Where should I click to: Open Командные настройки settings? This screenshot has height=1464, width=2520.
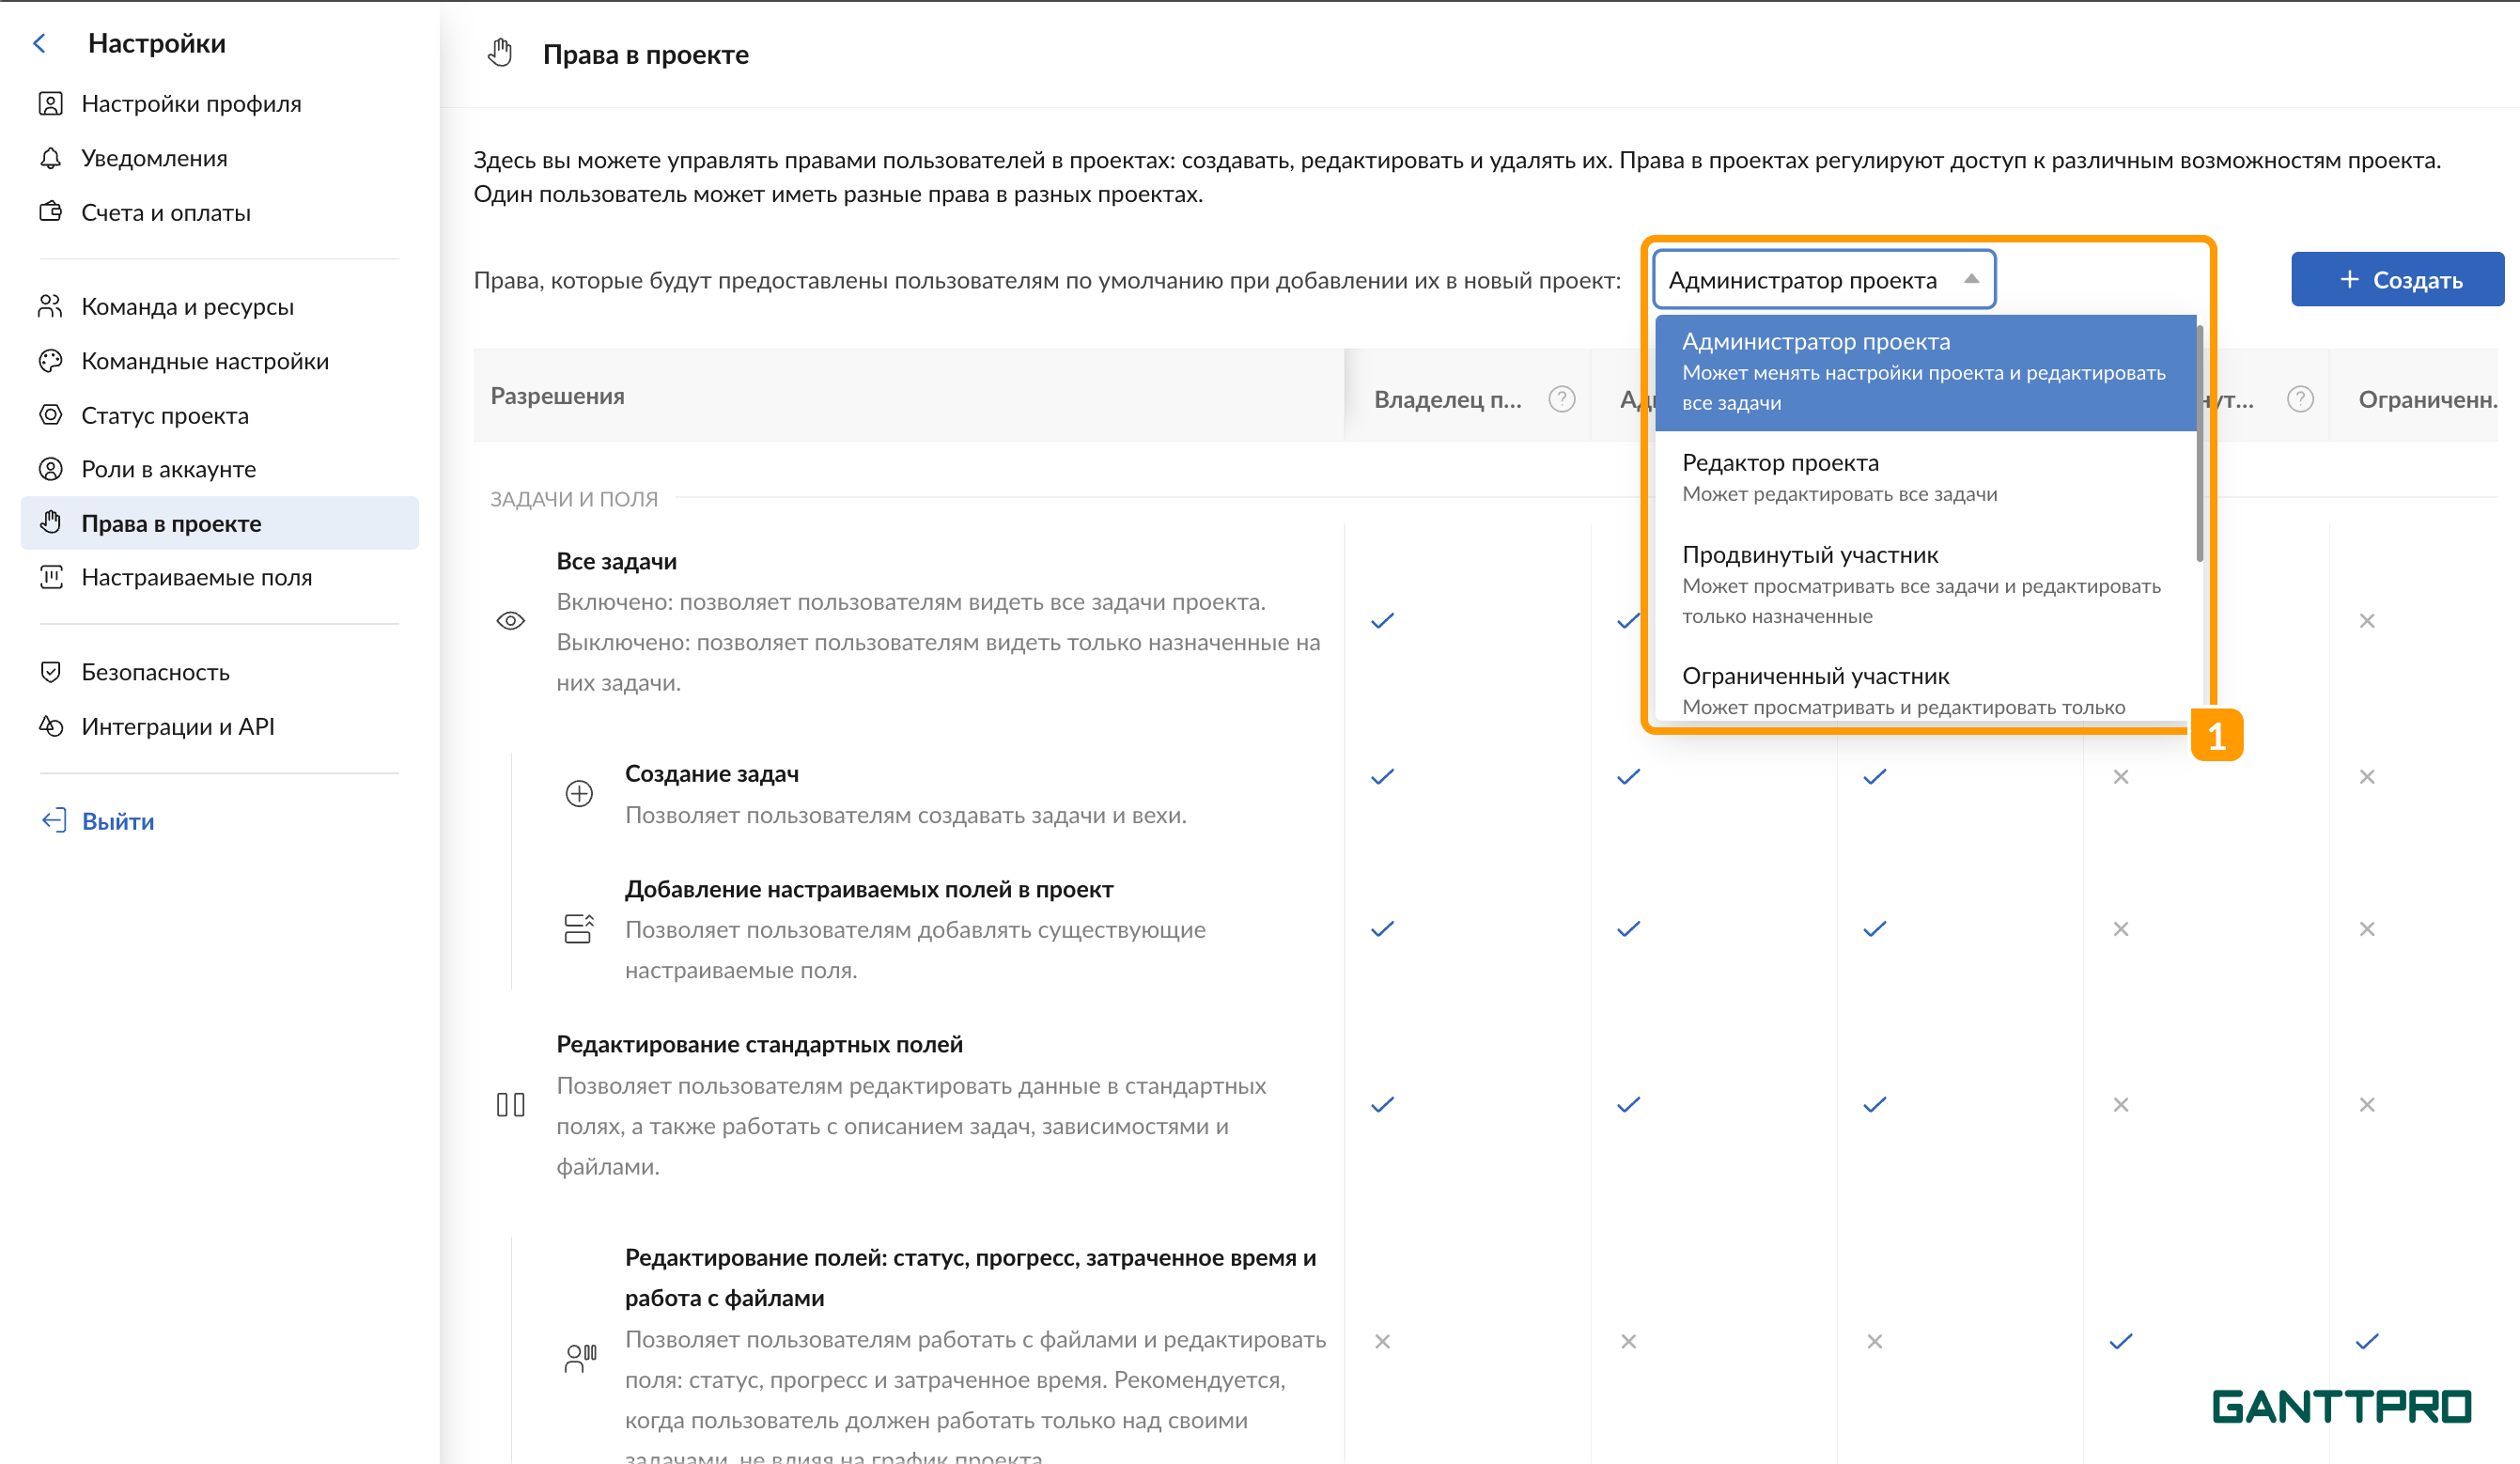point(205,361)
